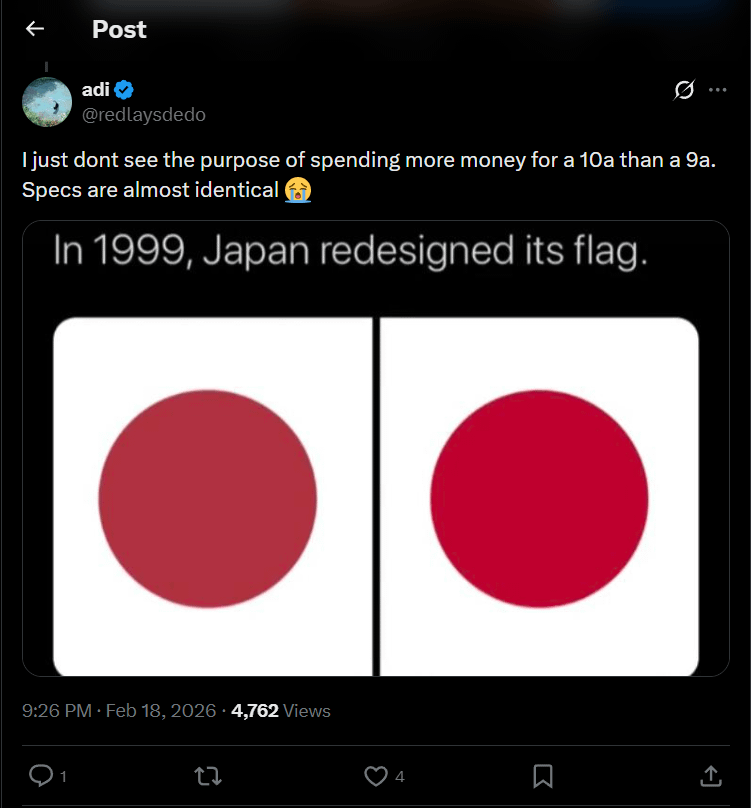Open adi's profile picture
Image resolution: width=751 pixels, height=808 pixels.
(44, 101)
